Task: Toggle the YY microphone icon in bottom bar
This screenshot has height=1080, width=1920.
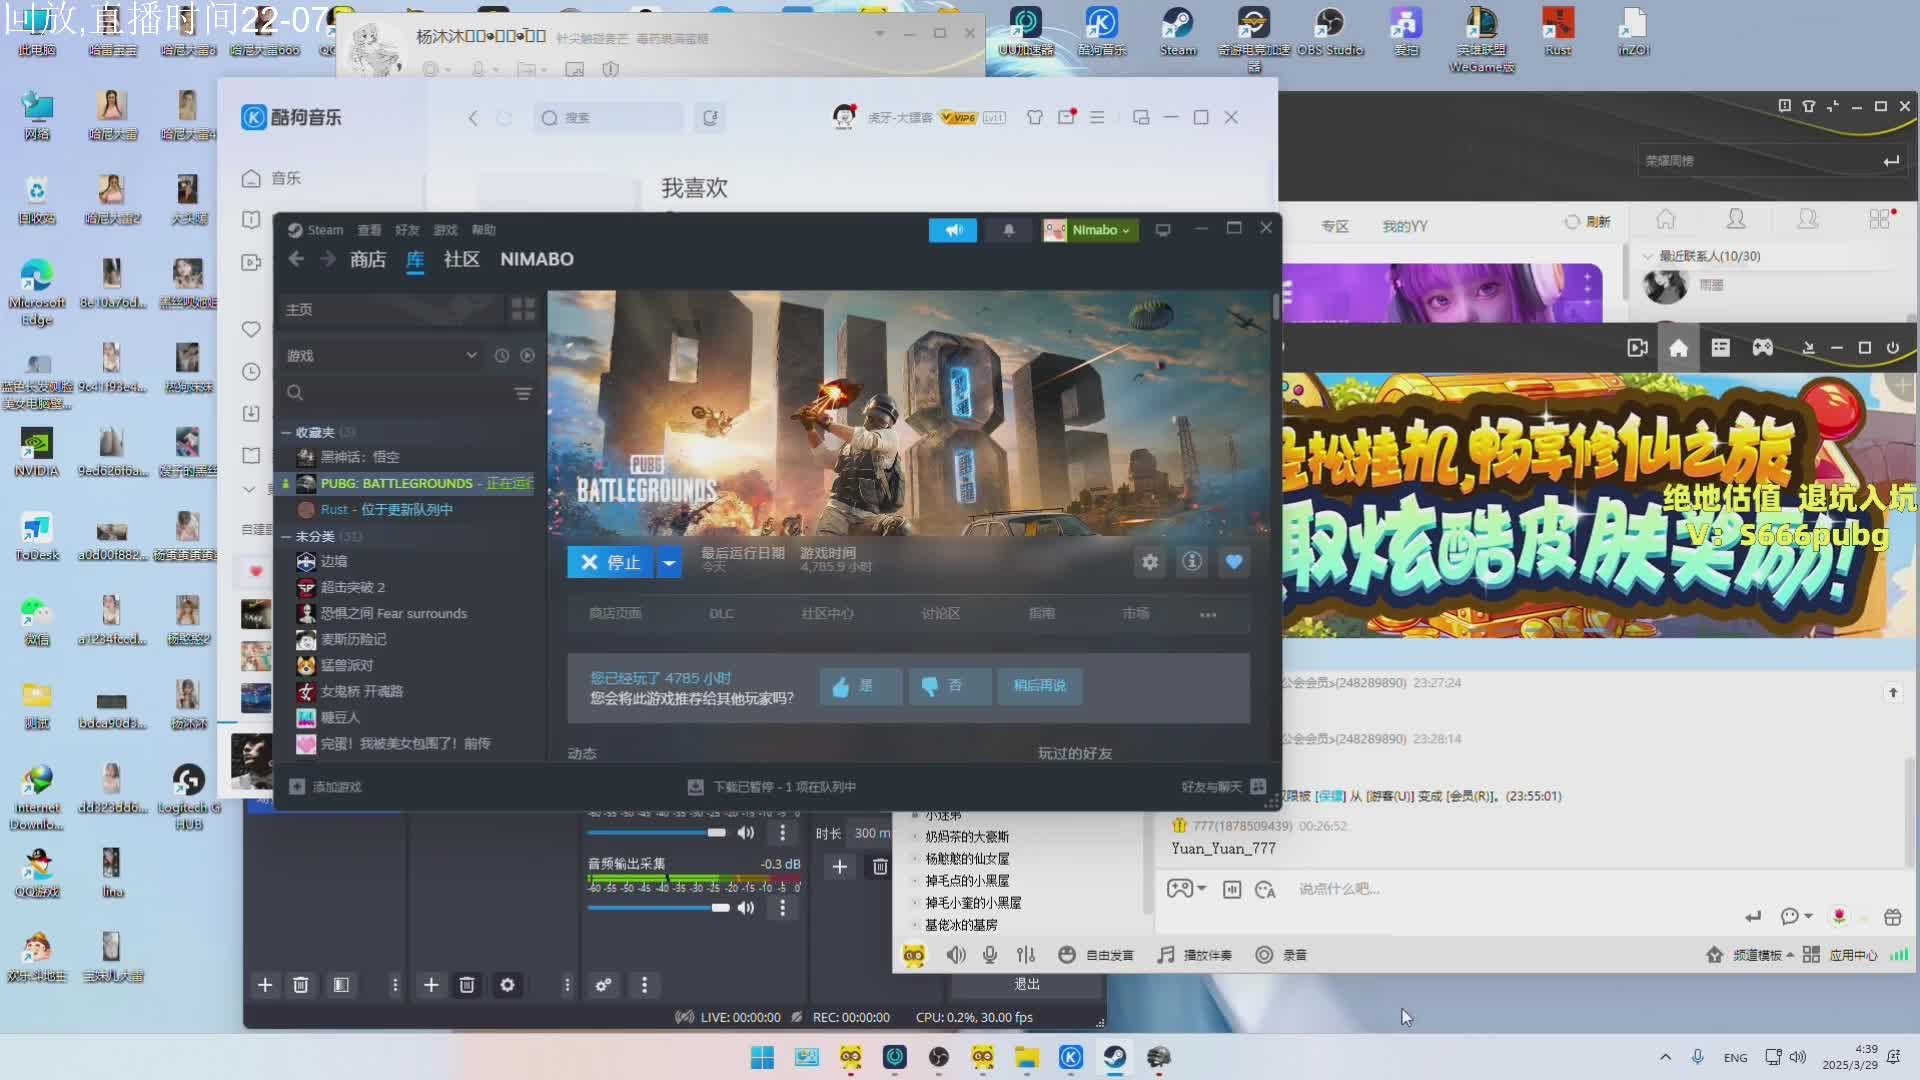Action: 990,955
